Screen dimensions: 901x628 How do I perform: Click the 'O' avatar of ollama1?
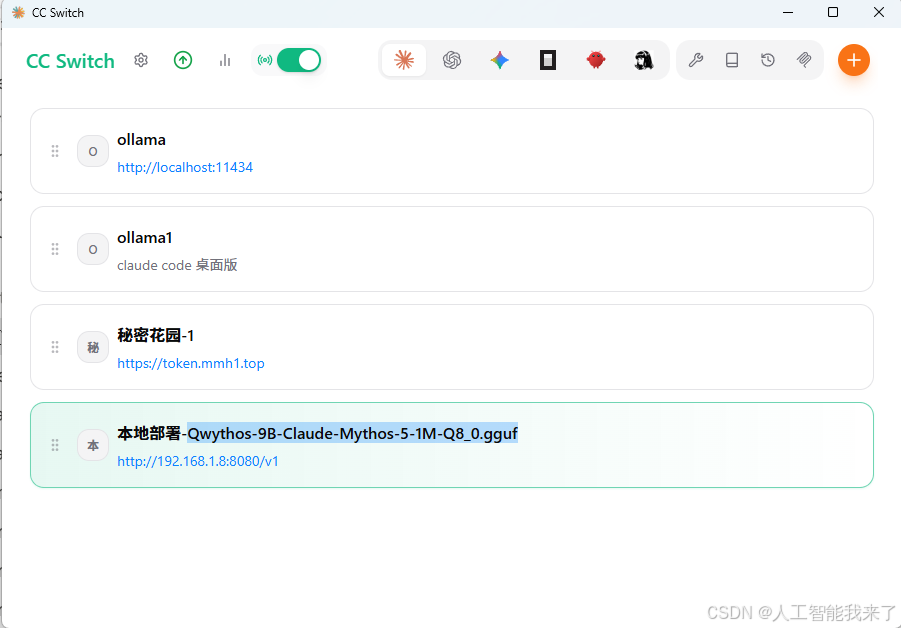coord(93,249)
